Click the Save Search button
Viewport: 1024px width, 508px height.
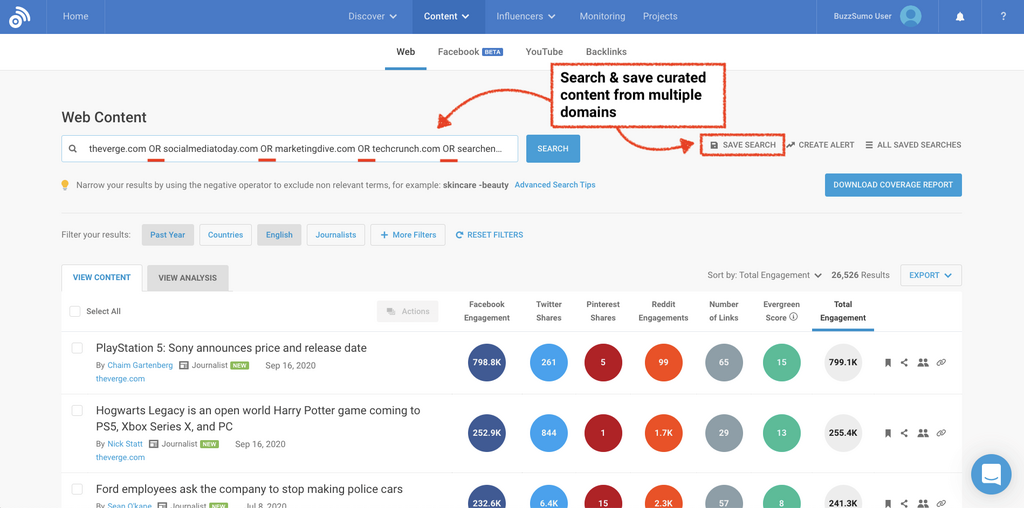(742, 145)
